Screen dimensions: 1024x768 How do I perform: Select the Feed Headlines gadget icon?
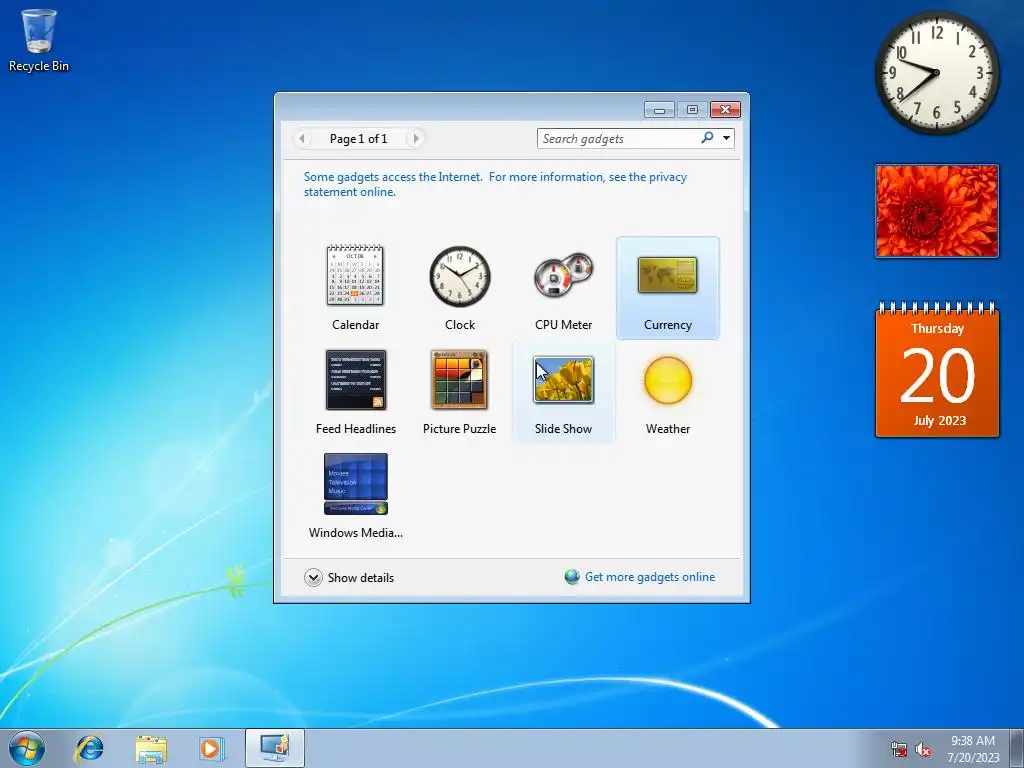(356, 379)
